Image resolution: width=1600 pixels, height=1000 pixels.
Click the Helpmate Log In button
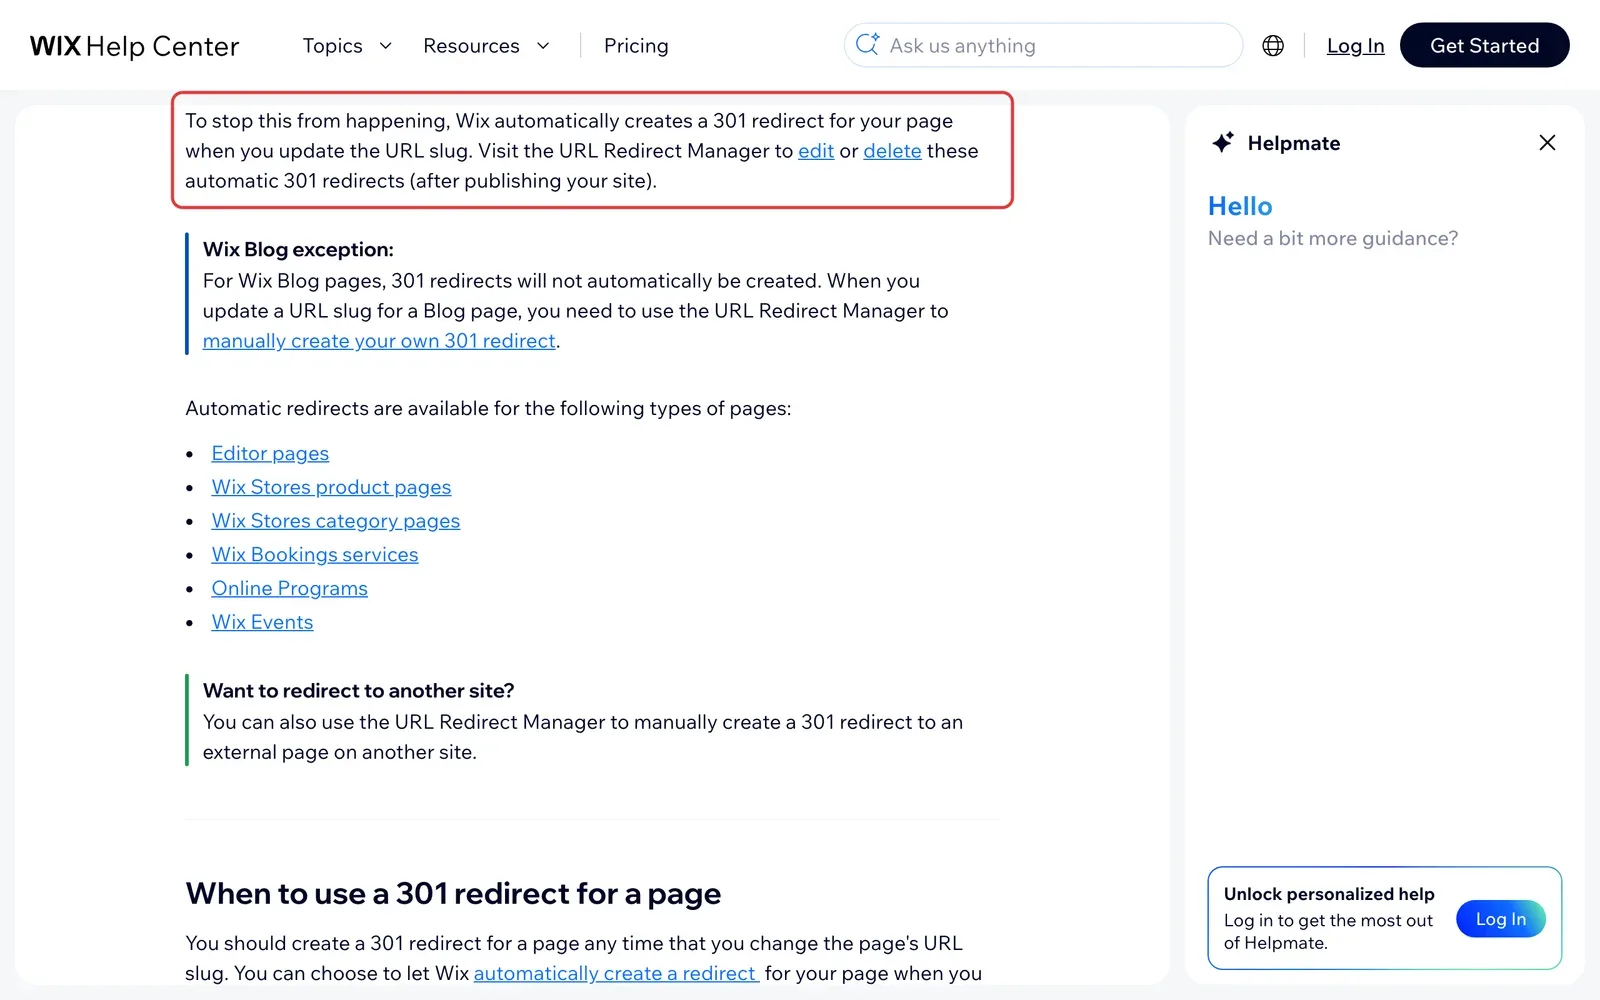coord(1500,919)
